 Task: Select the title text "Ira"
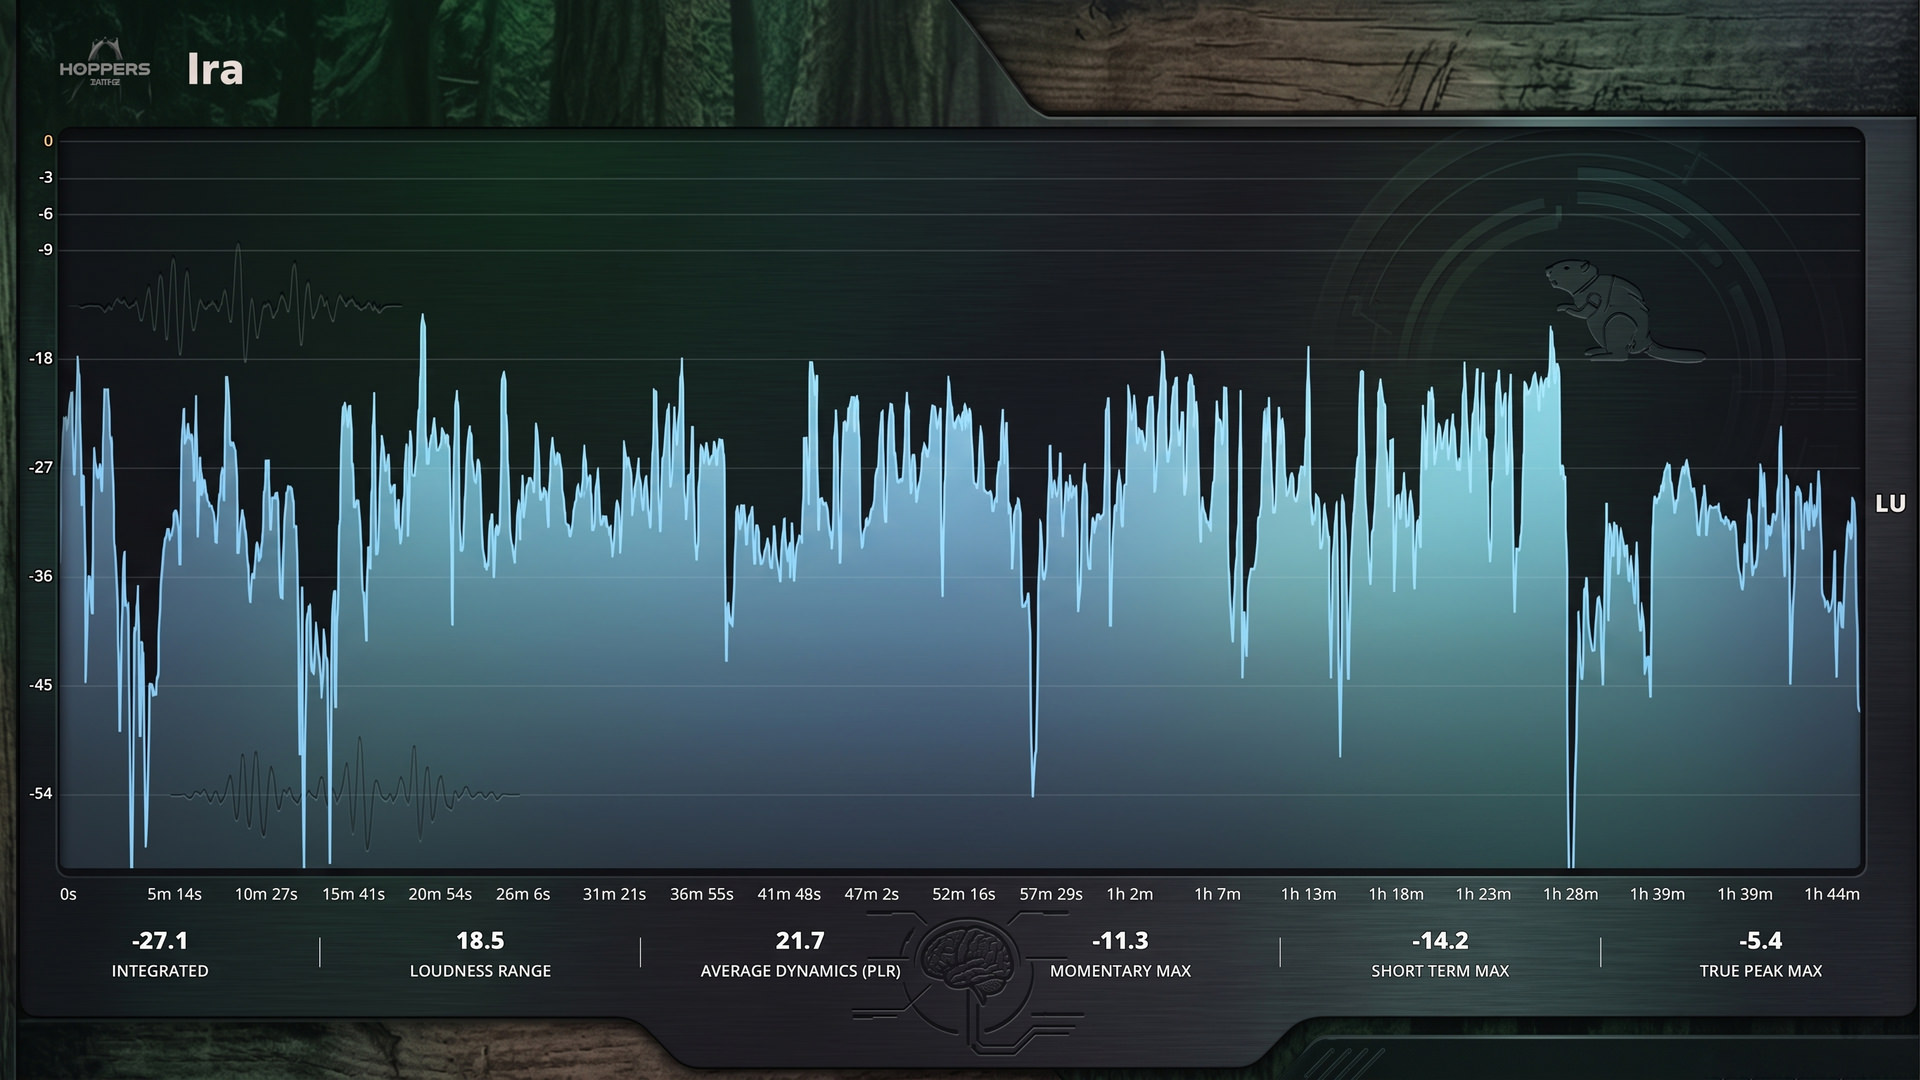(215, 69)
